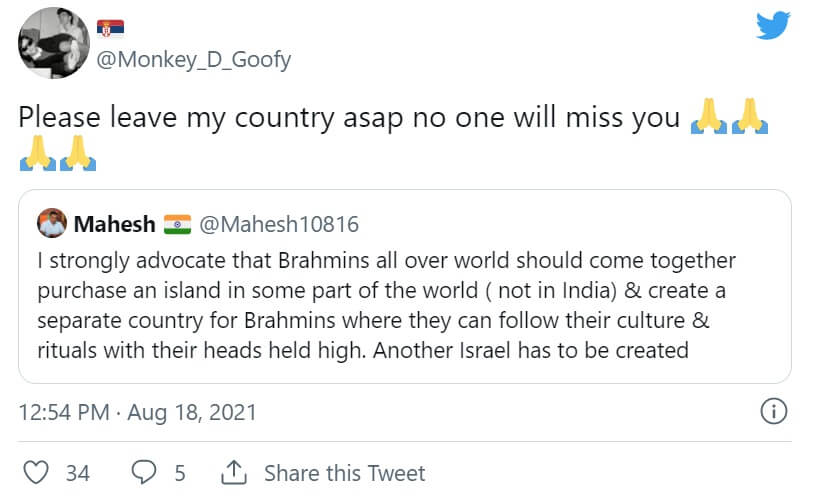This screenshot has height=500, width=815.
Task: Open the 12:54 PM · Aug 18, 2021 timestamp
Action: [x=139, y=412]
